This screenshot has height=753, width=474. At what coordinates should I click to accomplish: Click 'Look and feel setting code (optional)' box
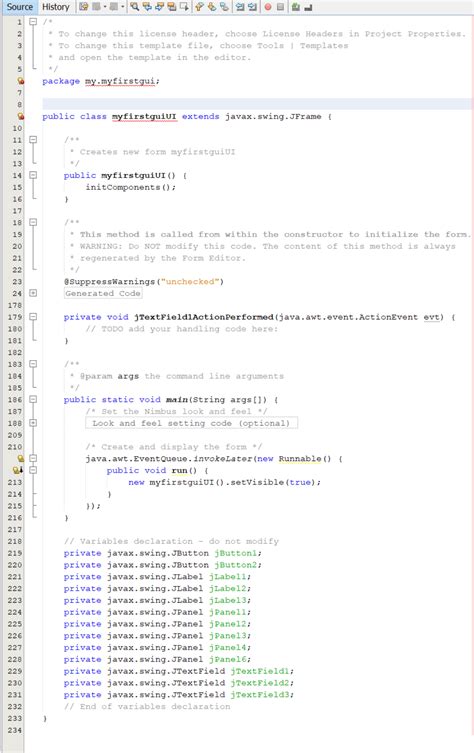pos(191,423)
